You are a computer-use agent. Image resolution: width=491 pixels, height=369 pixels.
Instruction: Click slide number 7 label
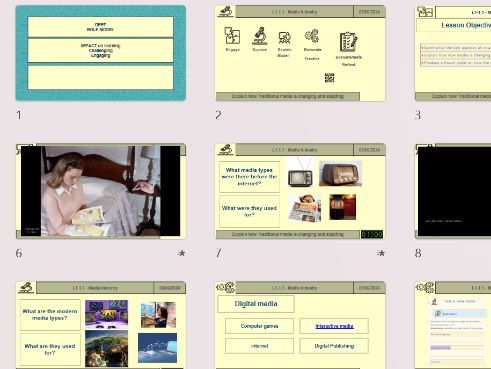218,253
